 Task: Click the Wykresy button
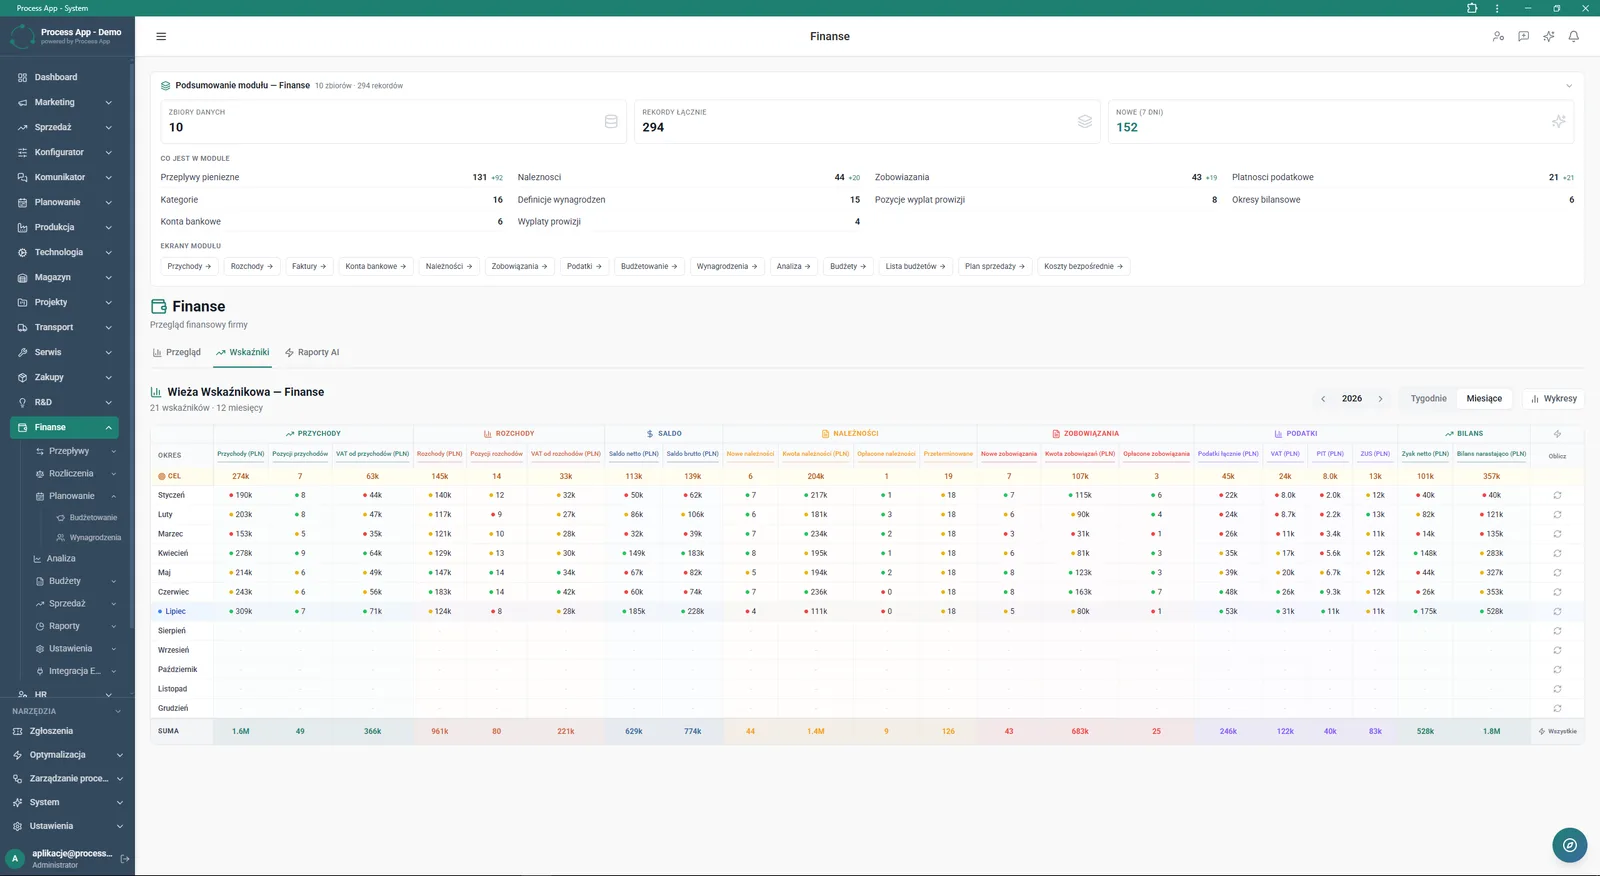(1554, 398)
